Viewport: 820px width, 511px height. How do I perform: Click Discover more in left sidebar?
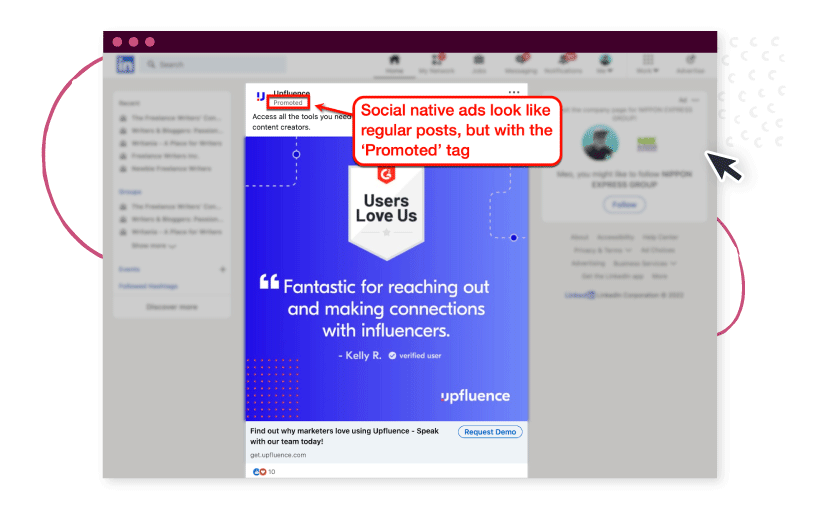pos(172,307)
